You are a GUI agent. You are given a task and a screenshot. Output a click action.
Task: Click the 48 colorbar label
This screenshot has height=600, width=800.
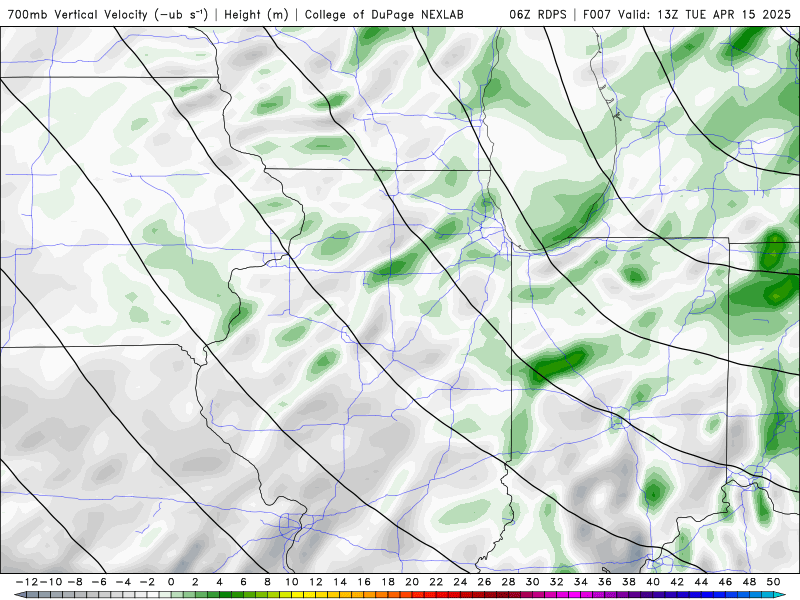pos(749,582)
